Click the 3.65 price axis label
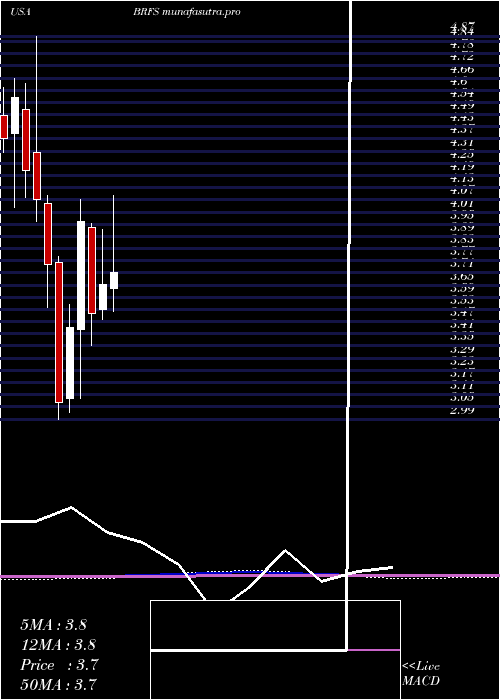Image resolution: width=500 pixels, height=700 pixels. click(462, 276)
